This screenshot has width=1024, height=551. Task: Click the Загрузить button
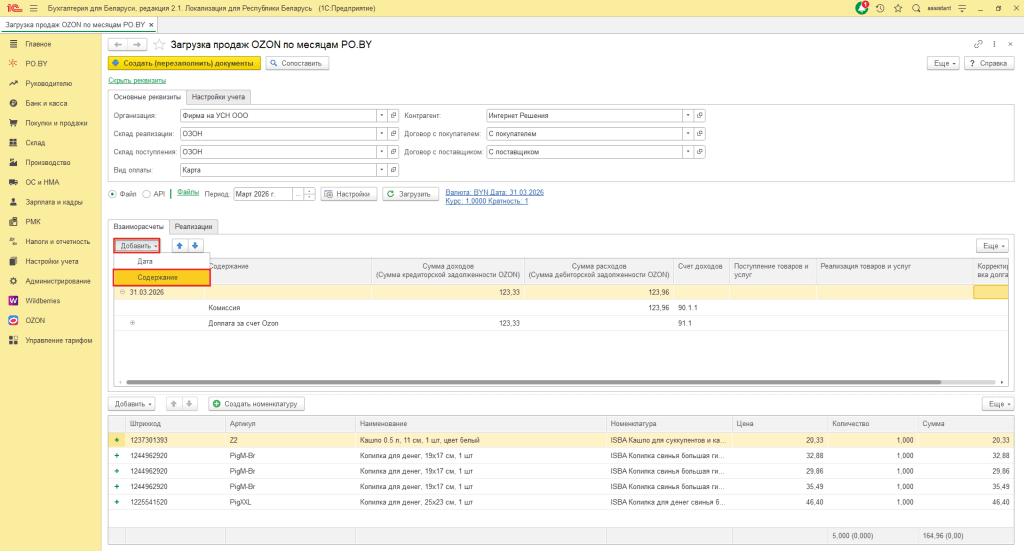pos(410,194)
